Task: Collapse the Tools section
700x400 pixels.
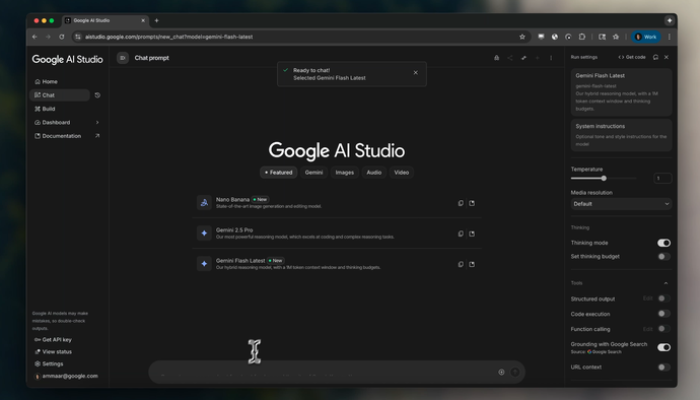Action: (x=666, y=283)
